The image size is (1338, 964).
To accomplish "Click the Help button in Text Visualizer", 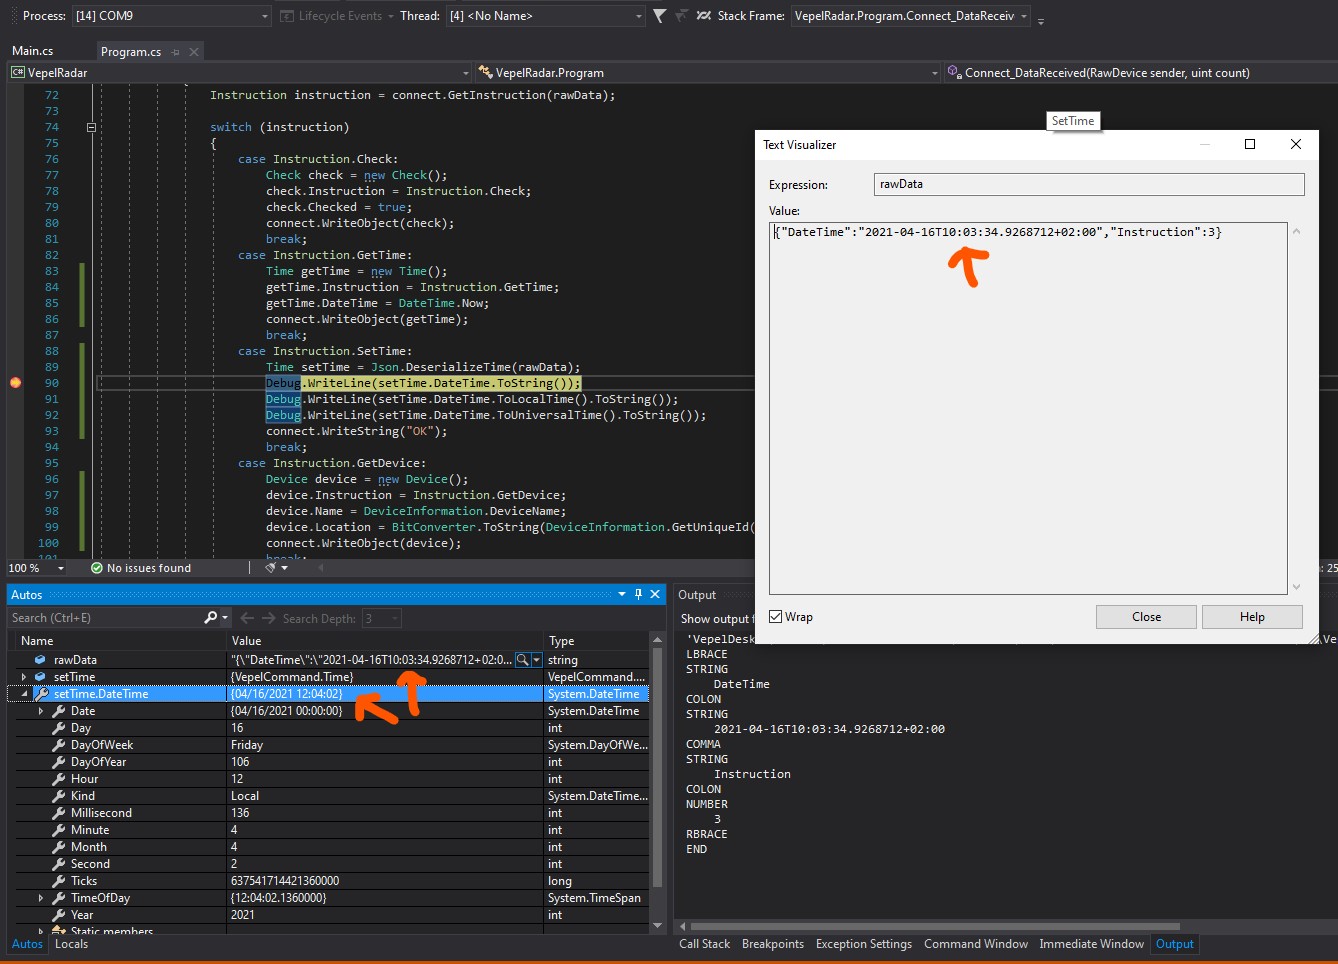I will coord(1252,616).
